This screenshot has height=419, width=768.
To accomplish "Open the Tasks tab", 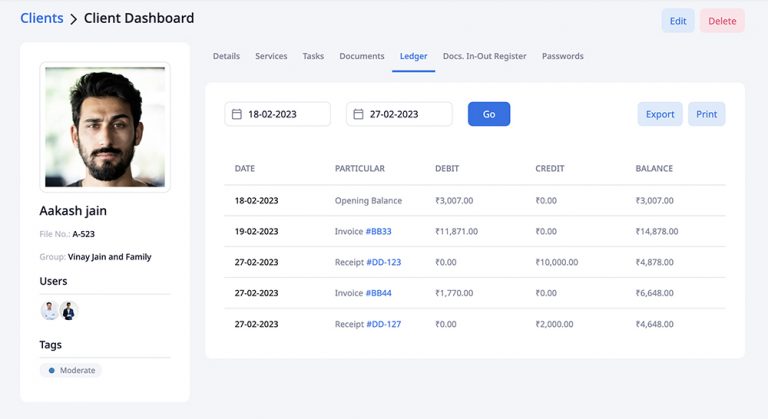I will click(x=313, y=57).
